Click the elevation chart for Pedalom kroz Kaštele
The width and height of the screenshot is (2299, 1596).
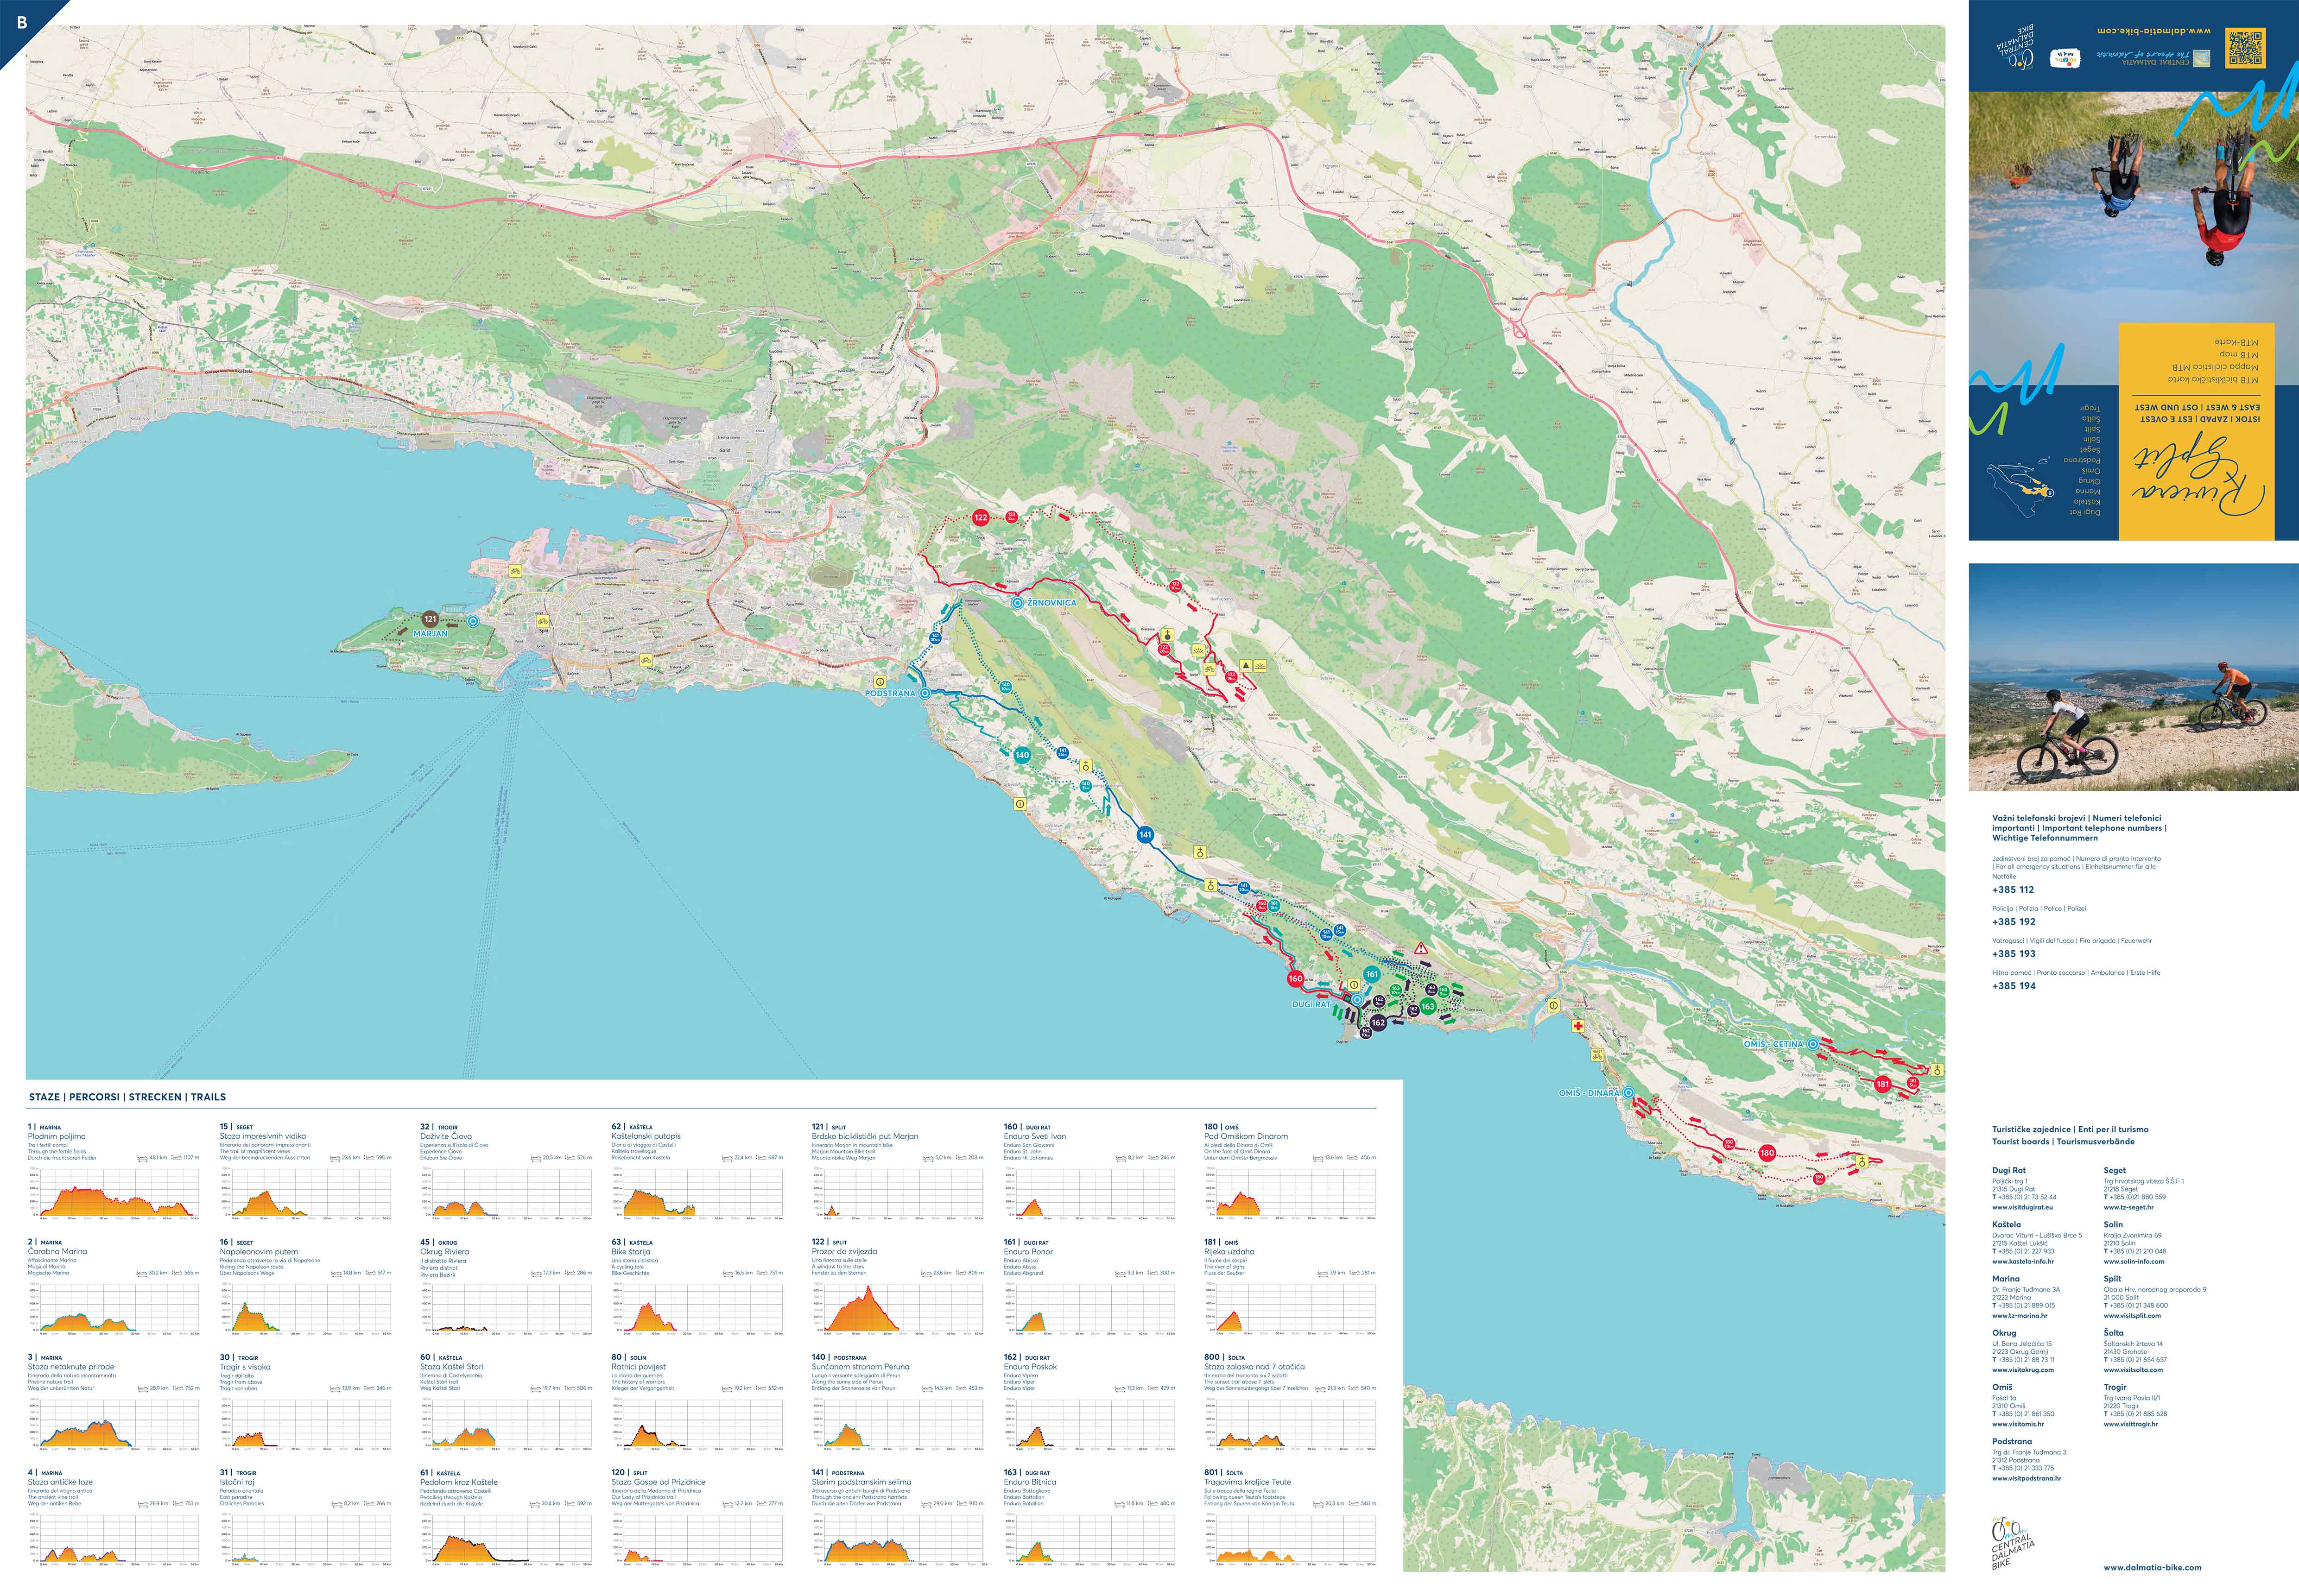506,1540
